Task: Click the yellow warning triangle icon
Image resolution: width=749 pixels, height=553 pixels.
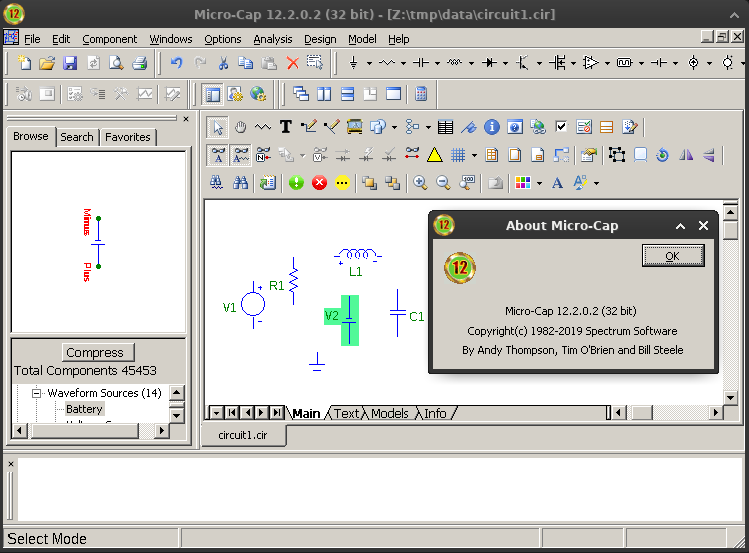Action: click(435, 155)
